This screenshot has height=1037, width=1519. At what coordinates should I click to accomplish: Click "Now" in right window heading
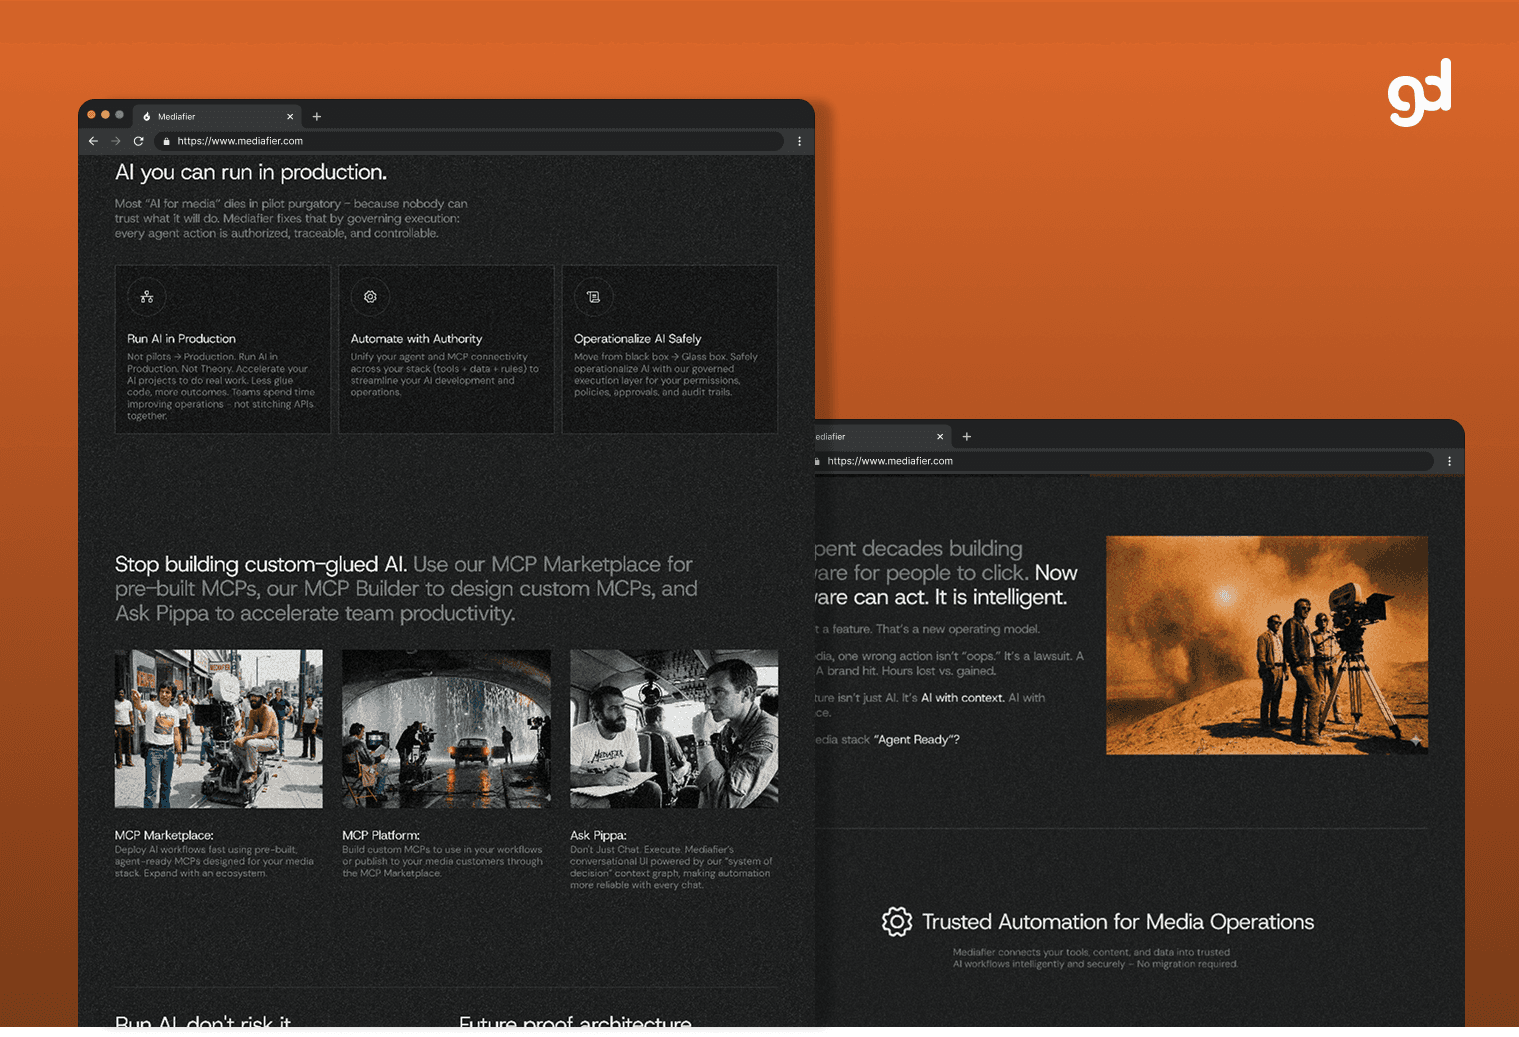(x=1056, y=573)
